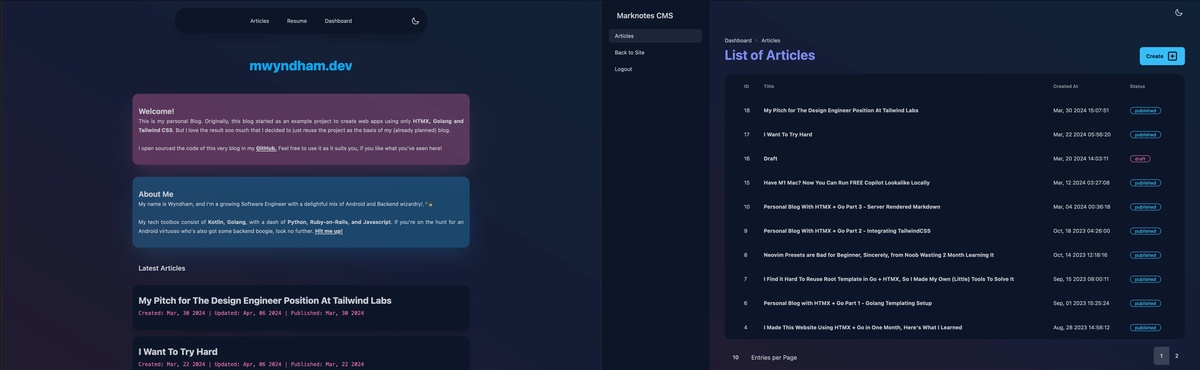Click the Title column header
This screenshot has width=1200, height=370.
(x=769, y=87)
